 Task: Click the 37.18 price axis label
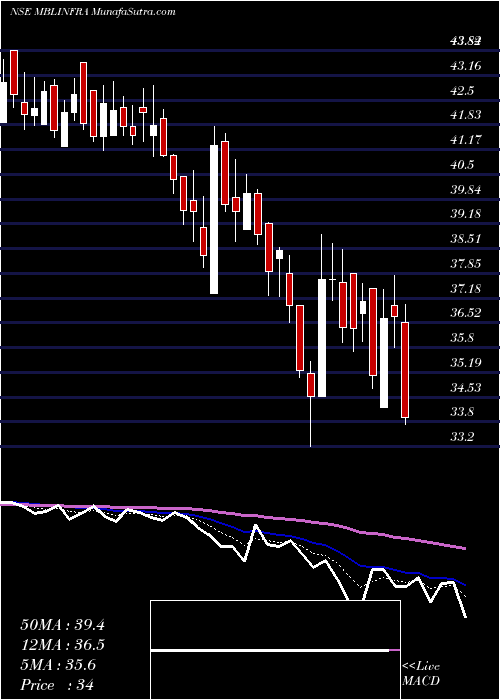(x=466, y=289)
